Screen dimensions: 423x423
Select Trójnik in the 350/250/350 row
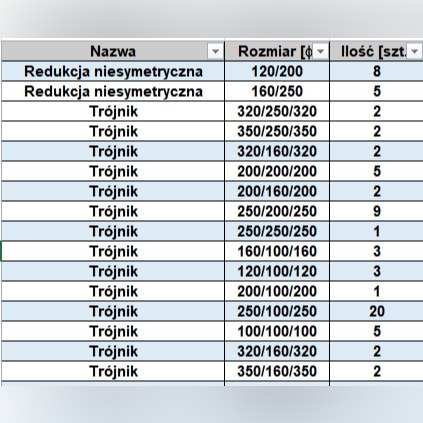113,131
